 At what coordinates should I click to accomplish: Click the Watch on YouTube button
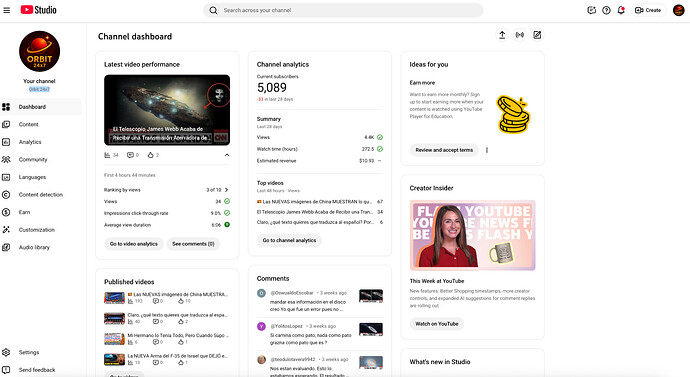[x=437, y=324]
